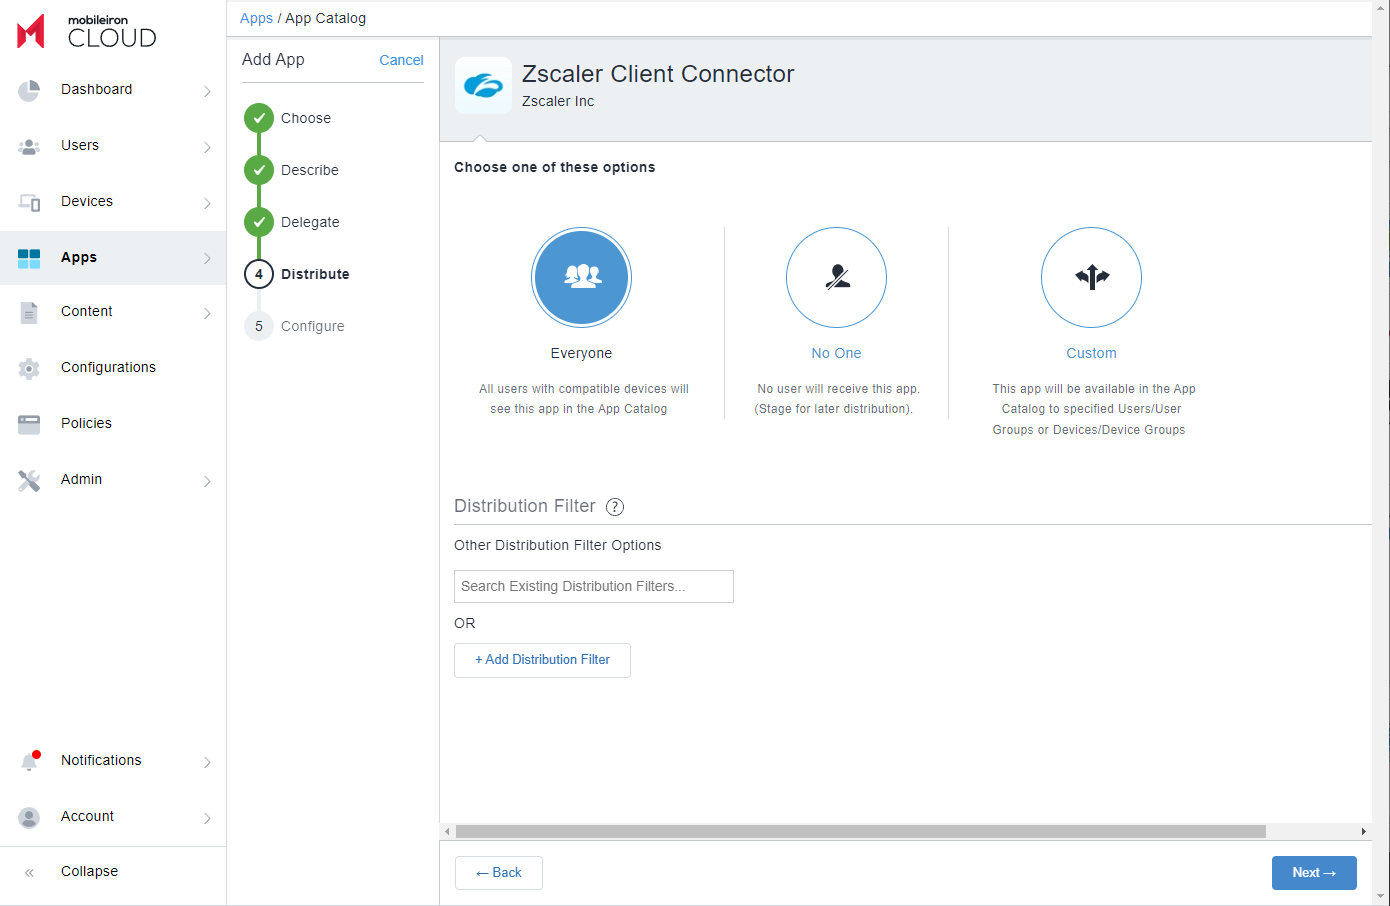
Task: Click the Zscaler Client Connector app icon
Action: pyautogui.click(x=483, y=86)
